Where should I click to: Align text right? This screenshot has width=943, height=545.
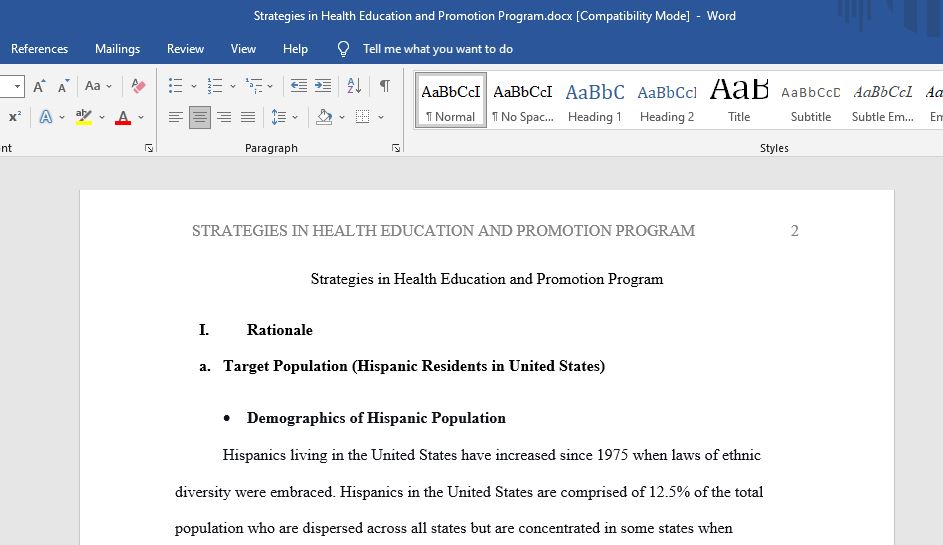click(x=224, y=117)
